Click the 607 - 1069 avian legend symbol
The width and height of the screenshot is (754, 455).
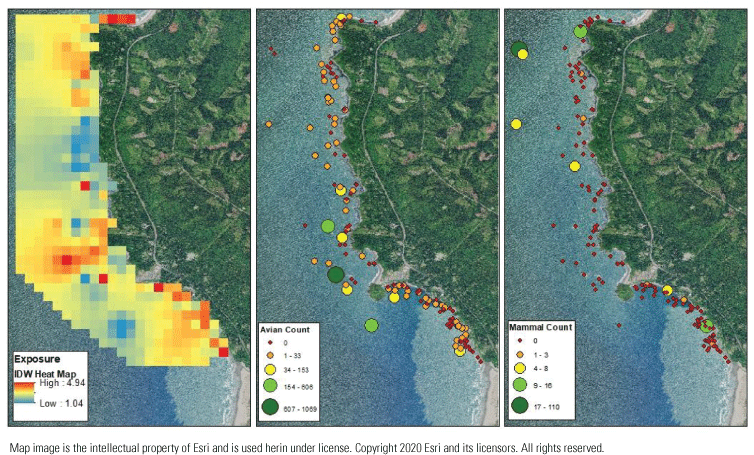tap(271, 406)
